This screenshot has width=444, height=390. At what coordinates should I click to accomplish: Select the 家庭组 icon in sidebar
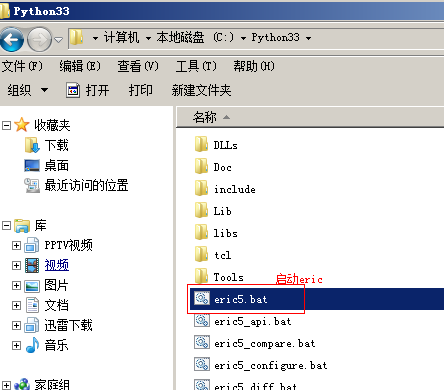click(22, 384)
